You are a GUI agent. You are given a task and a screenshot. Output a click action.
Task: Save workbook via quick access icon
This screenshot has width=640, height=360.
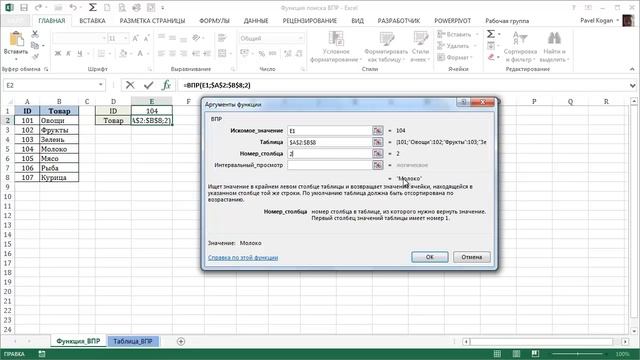coord(24,7)
